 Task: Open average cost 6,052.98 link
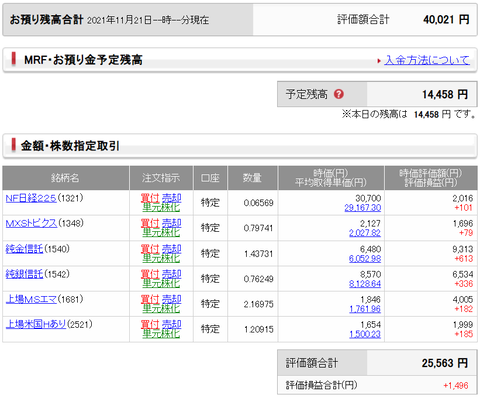365,259
